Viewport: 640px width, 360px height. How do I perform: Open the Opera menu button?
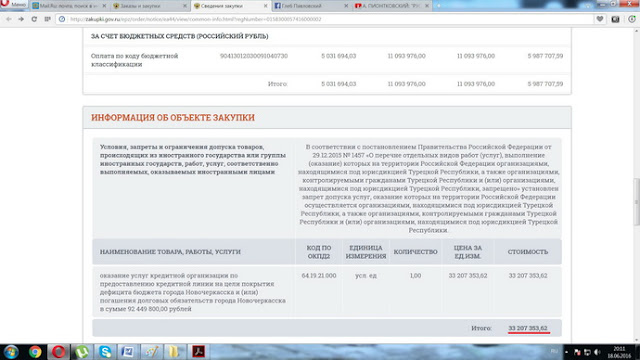click(13, 4)
